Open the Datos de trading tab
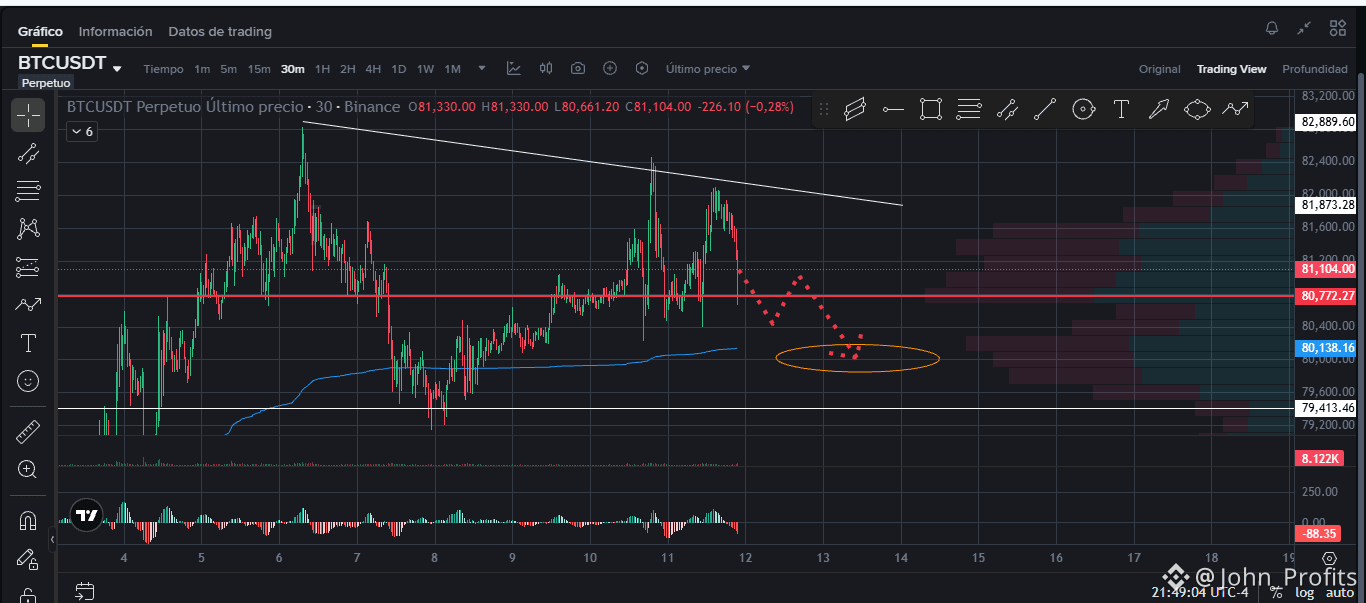Screen dimensions: 1366x603 [220, 31]
